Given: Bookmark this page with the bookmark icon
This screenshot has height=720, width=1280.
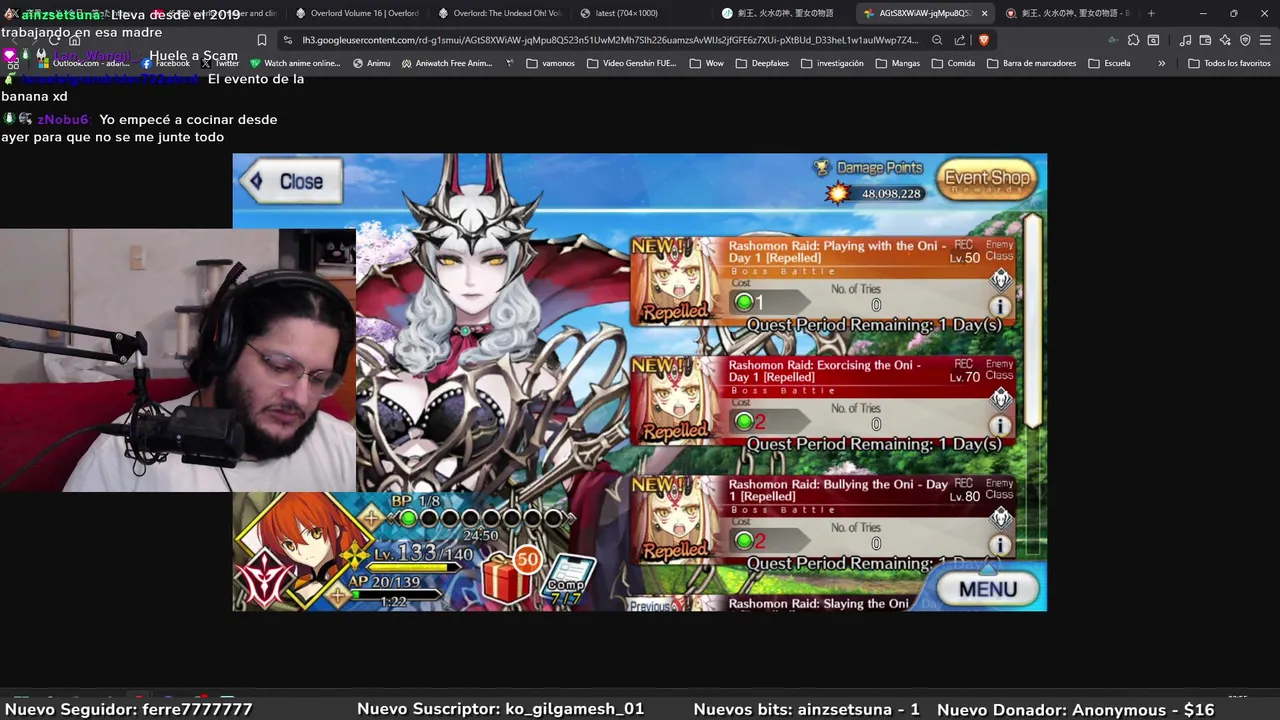Looking at the screenshot, I should pyautogui.click(x=262, y=40).
